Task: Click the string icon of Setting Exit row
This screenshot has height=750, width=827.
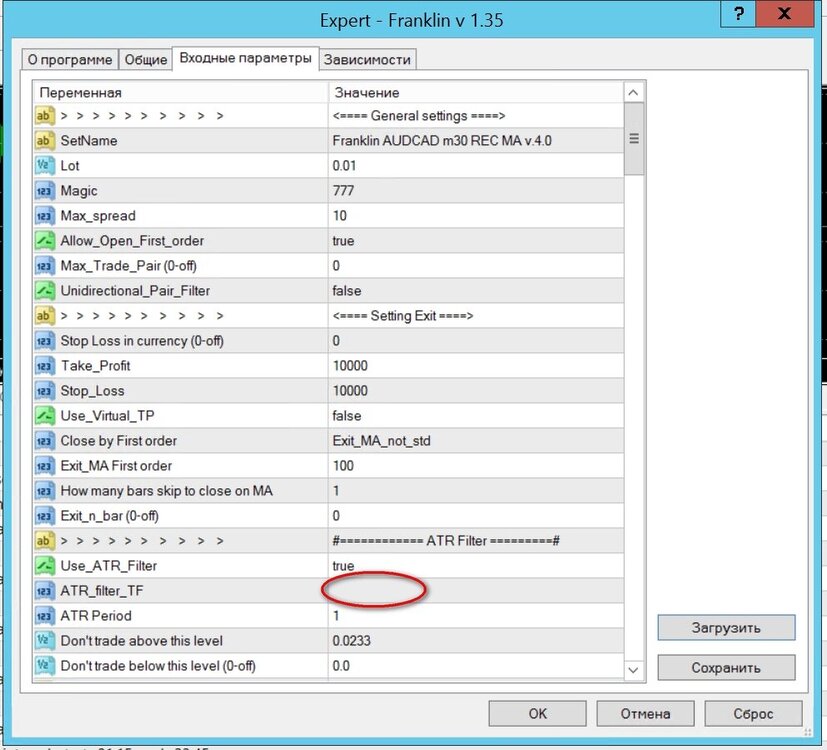Action: (44, 316)
